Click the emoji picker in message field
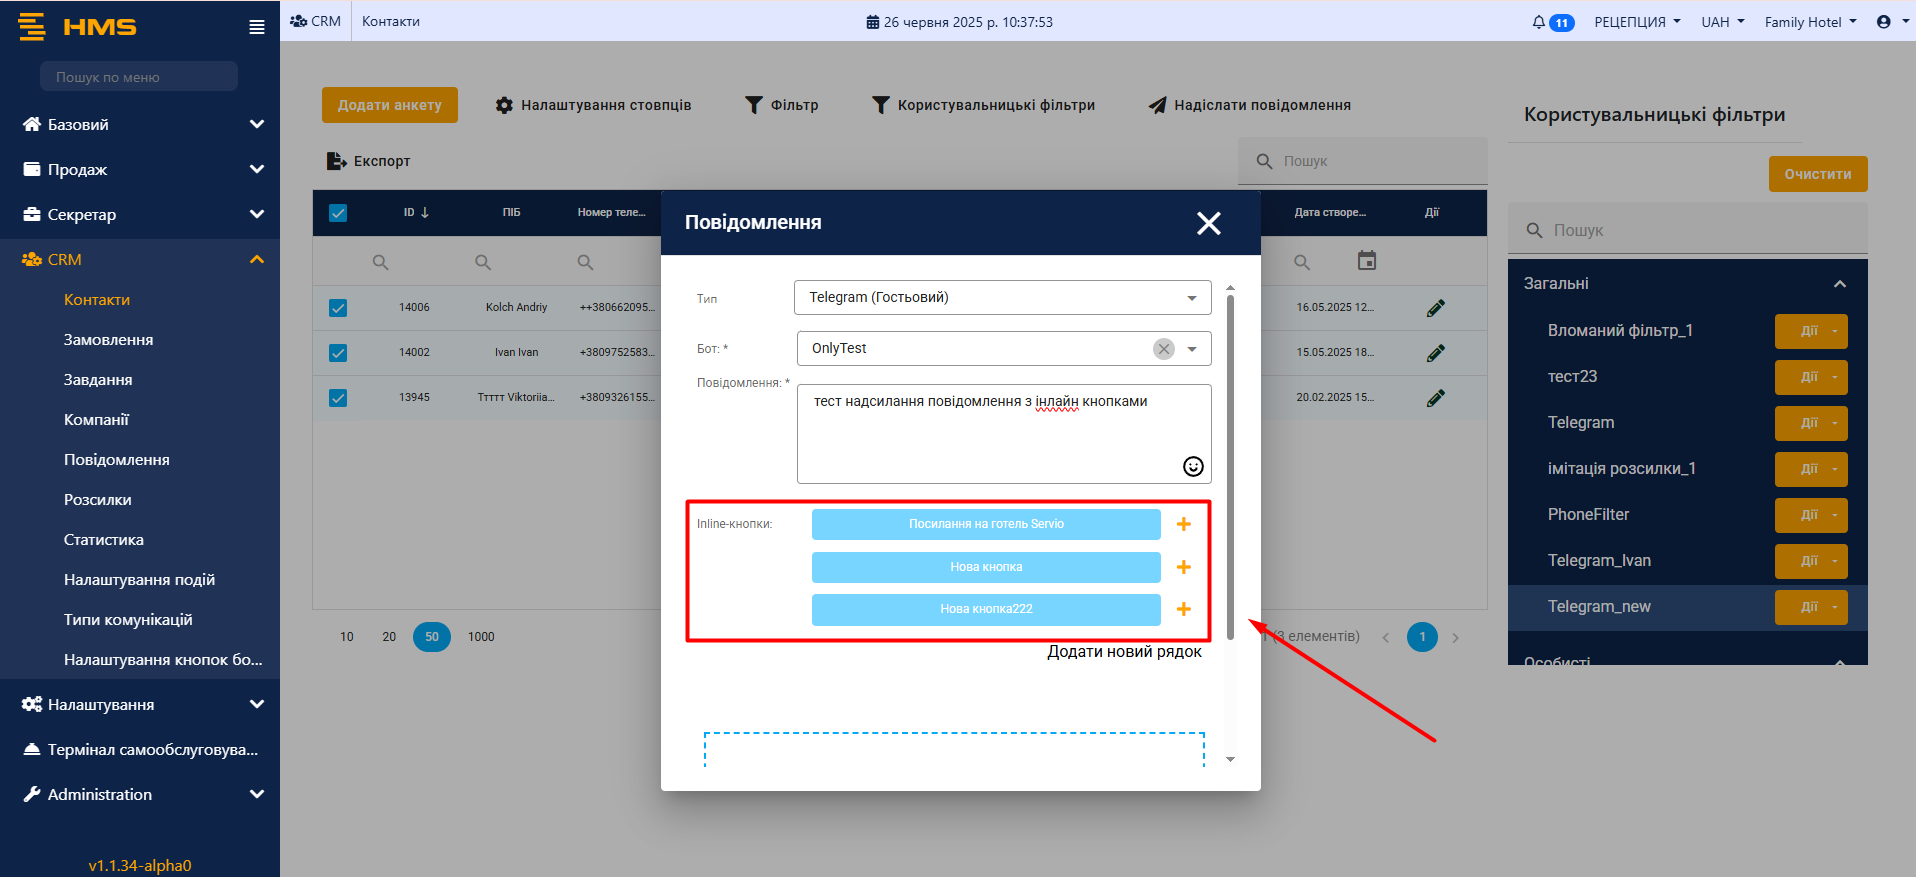This screenshot has width=1916, height=877. (1193, 466)
